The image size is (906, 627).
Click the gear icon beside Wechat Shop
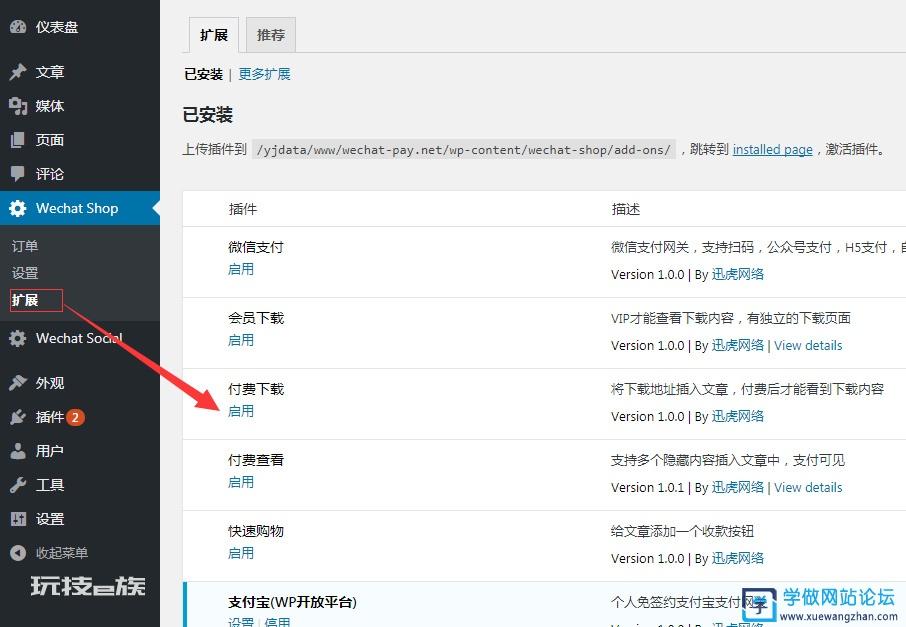tap(18, 208)
